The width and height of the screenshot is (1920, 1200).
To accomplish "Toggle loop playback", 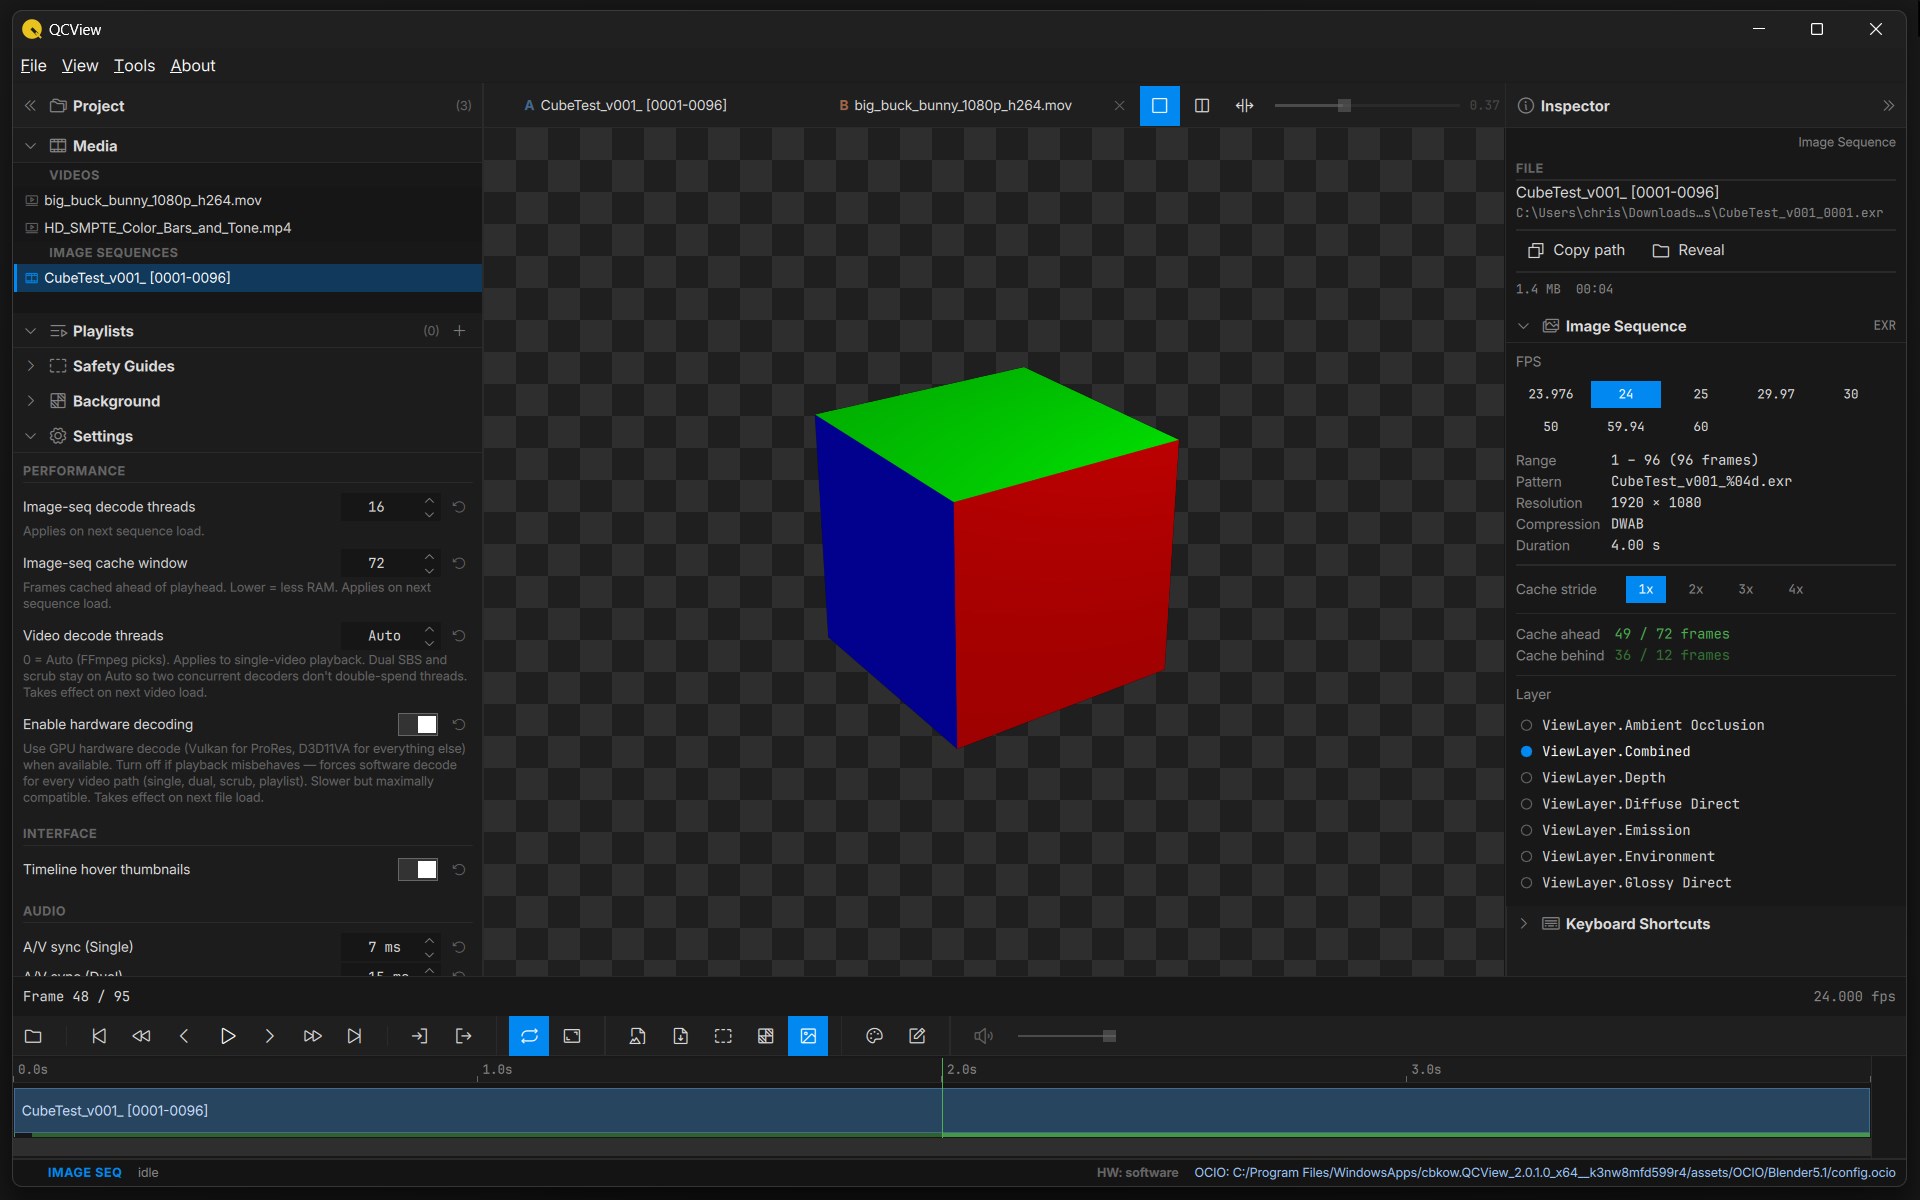I will pyautogui.click(x=529, y=1036).
